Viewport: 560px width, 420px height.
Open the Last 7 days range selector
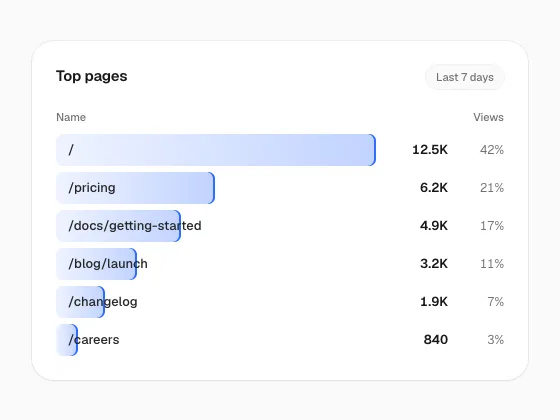(x=465, y=77)
